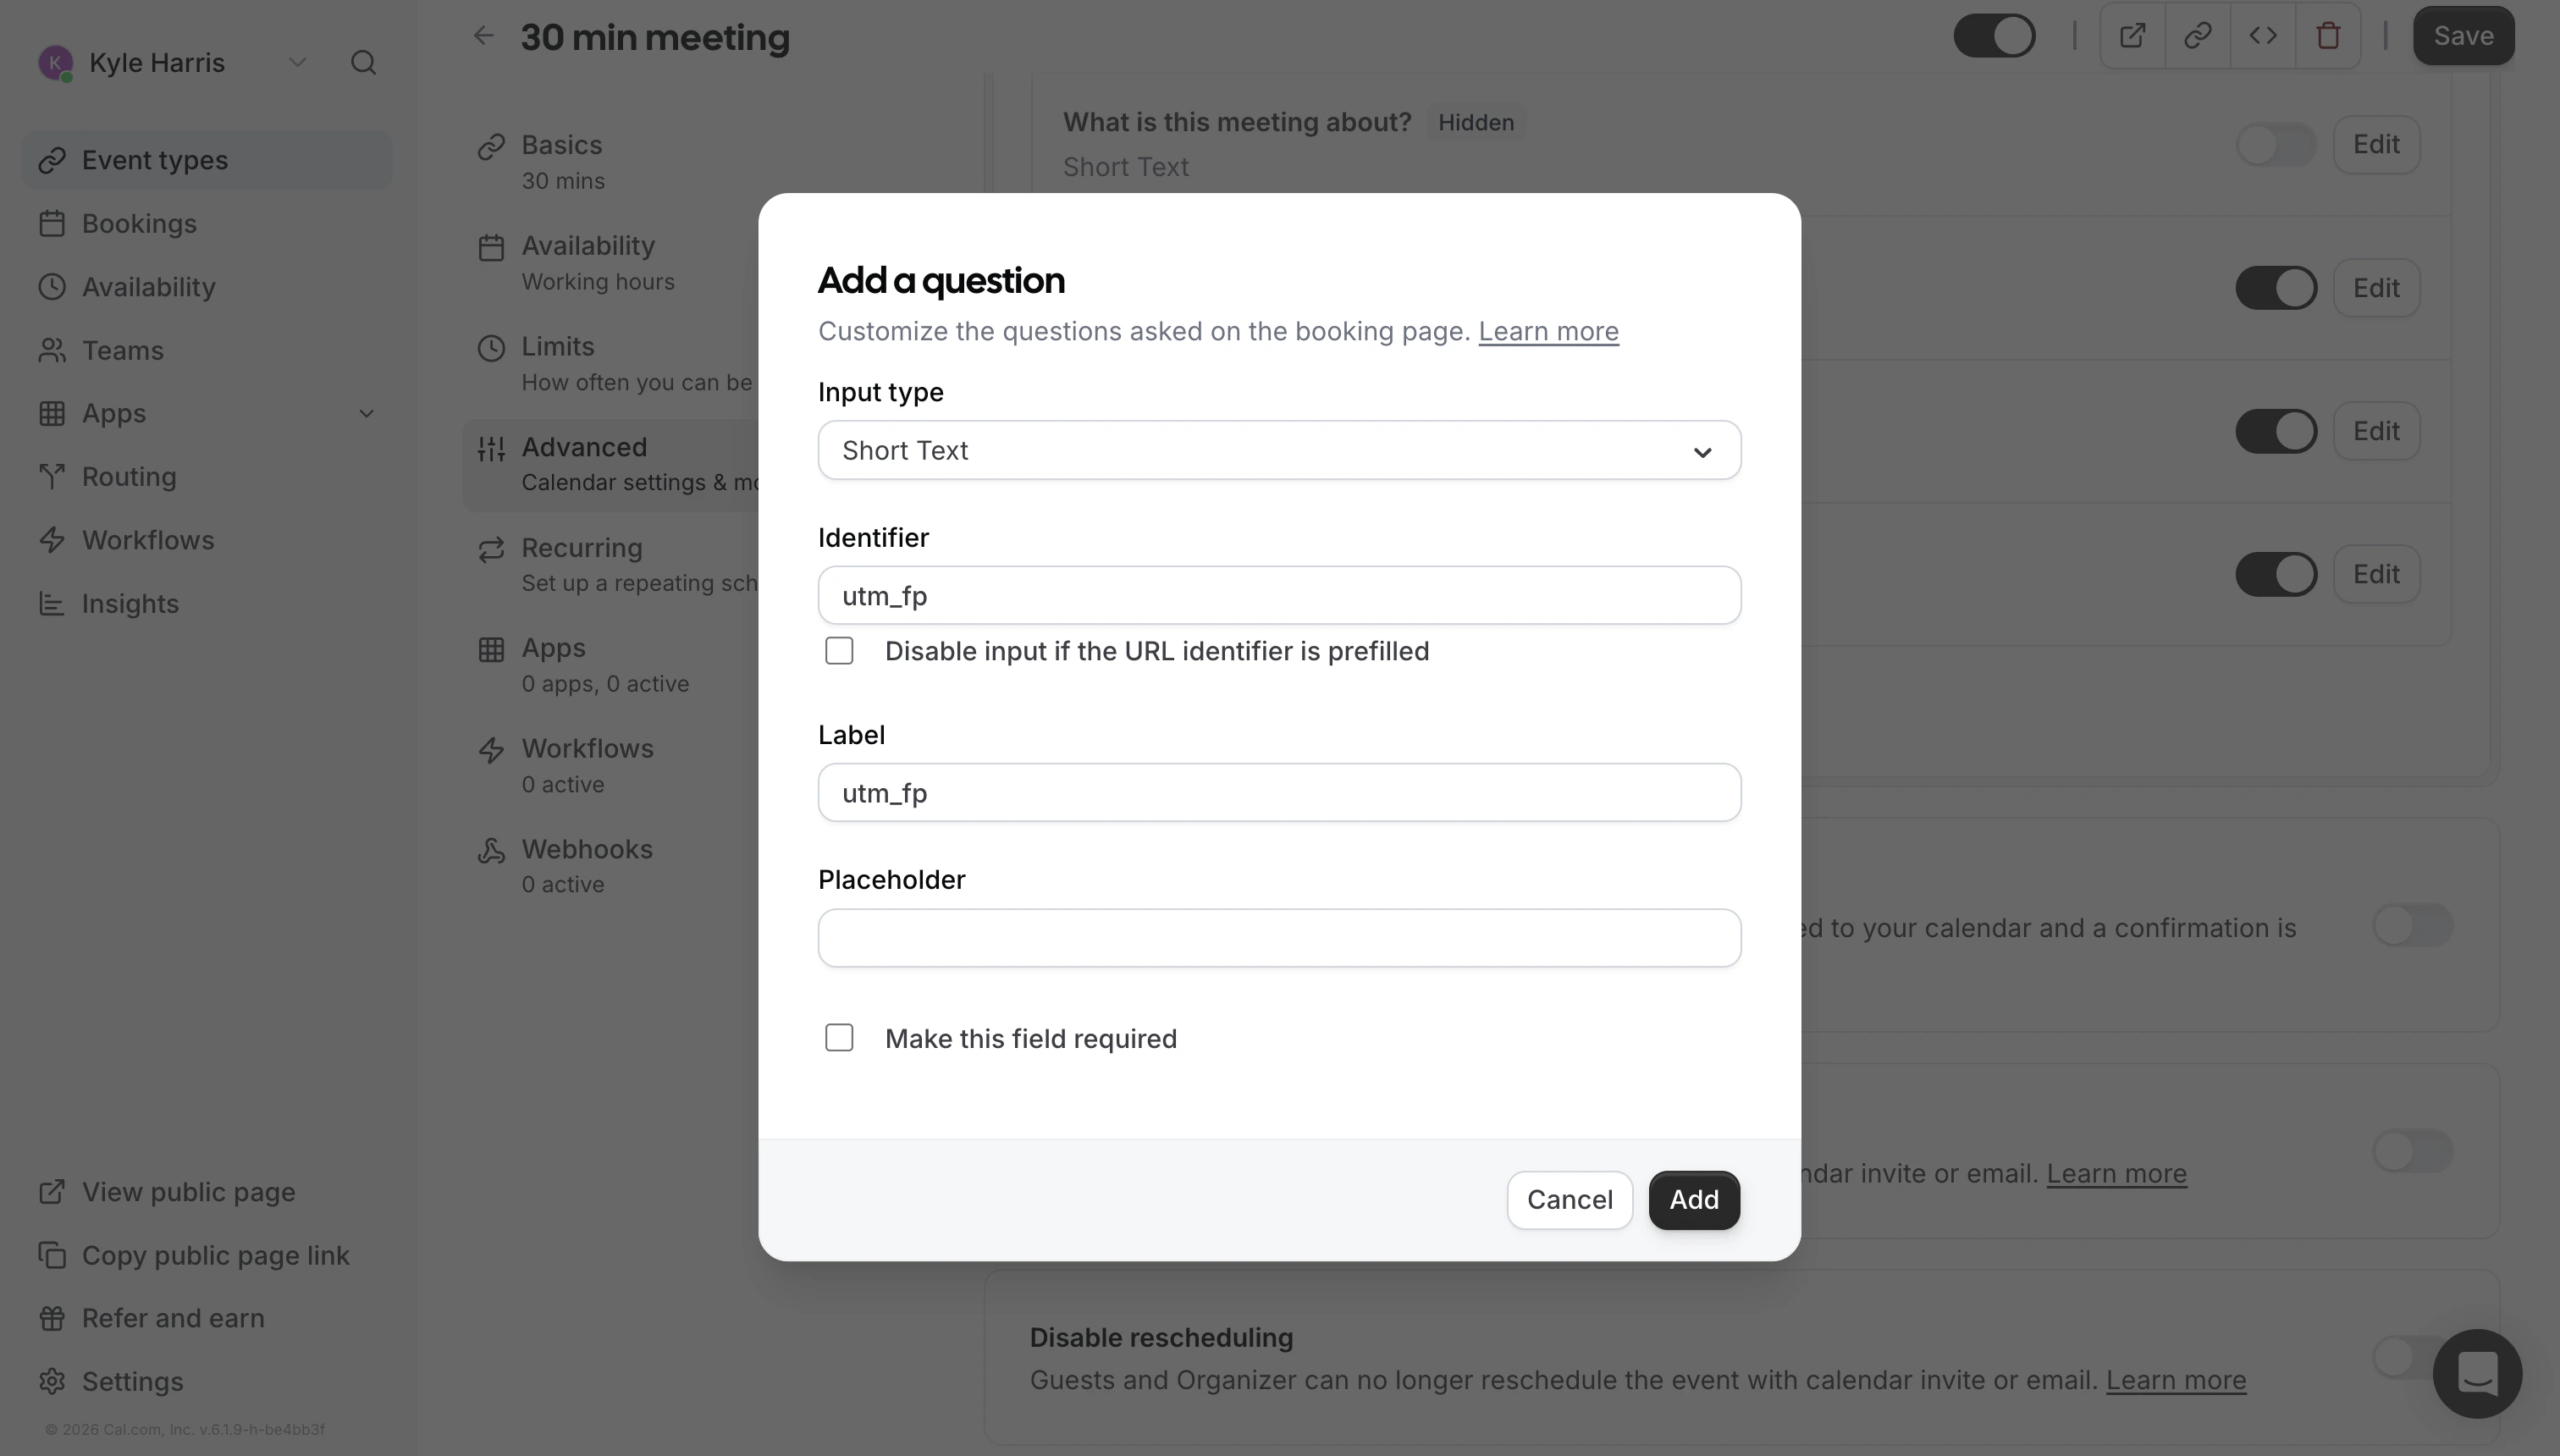
Task: Open Bookings in the sidebar
Action: point(139,224)
